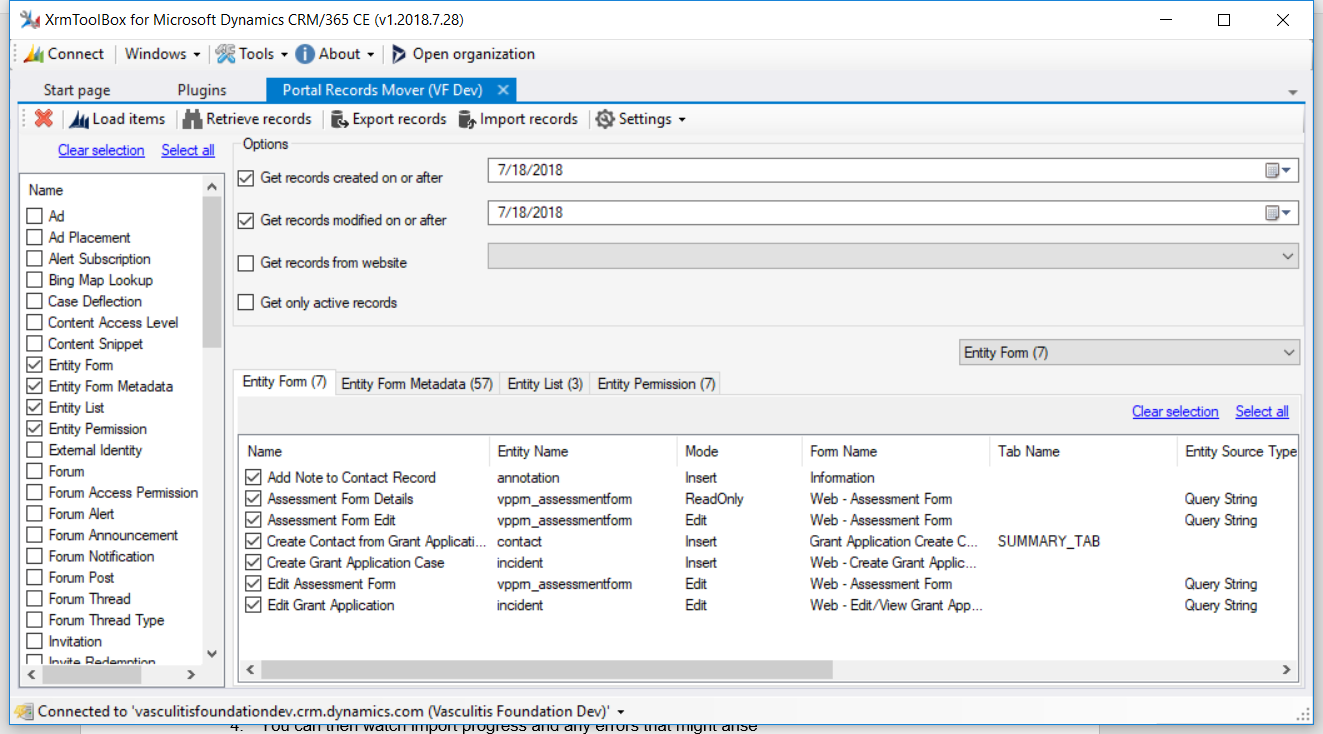Open Settings gear icon
The height and width of the screenshot is (734, 1323).
(x=605, y=119)
